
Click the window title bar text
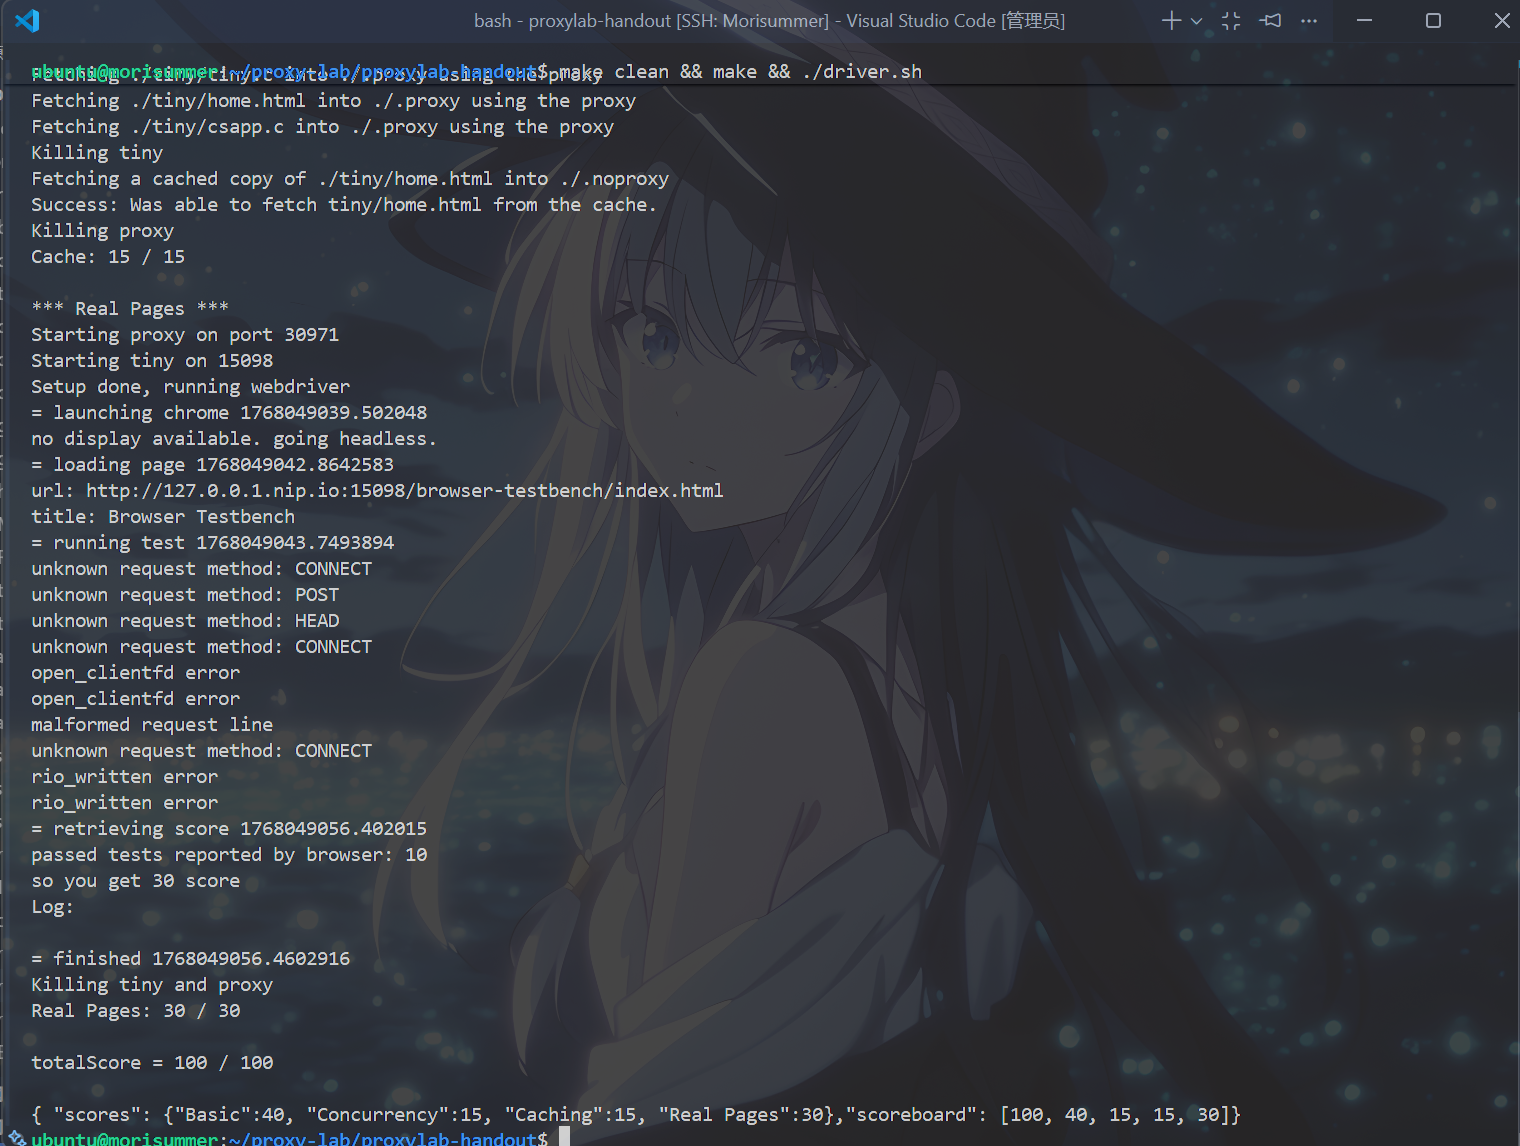tap(769, 21)
